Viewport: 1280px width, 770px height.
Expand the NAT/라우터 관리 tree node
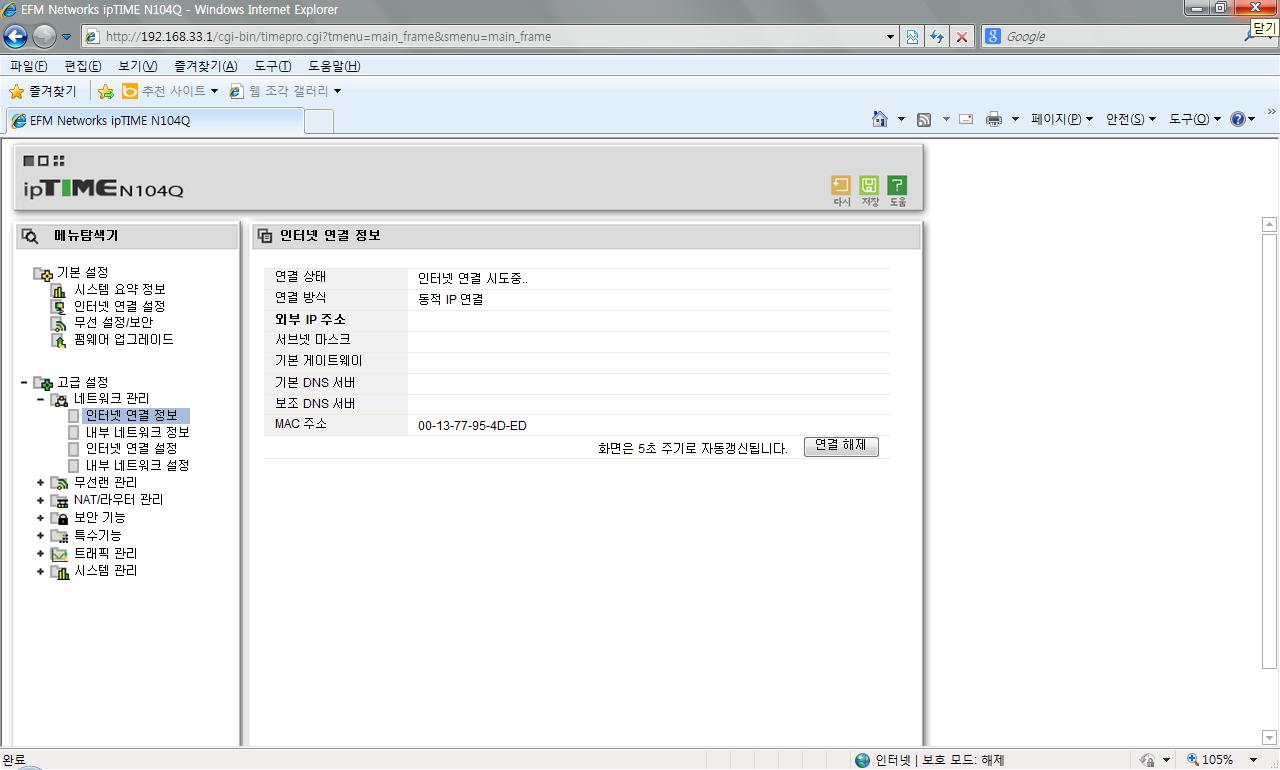pyautogui.click(x=41, y=500)
